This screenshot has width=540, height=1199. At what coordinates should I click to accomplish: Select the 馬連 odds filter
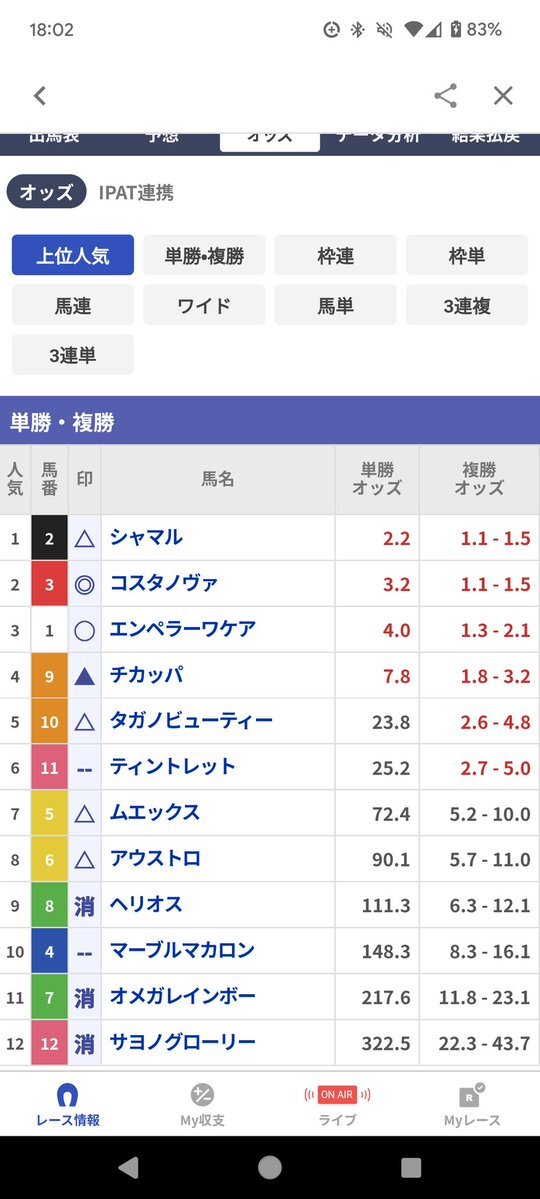tap(73, 305)
